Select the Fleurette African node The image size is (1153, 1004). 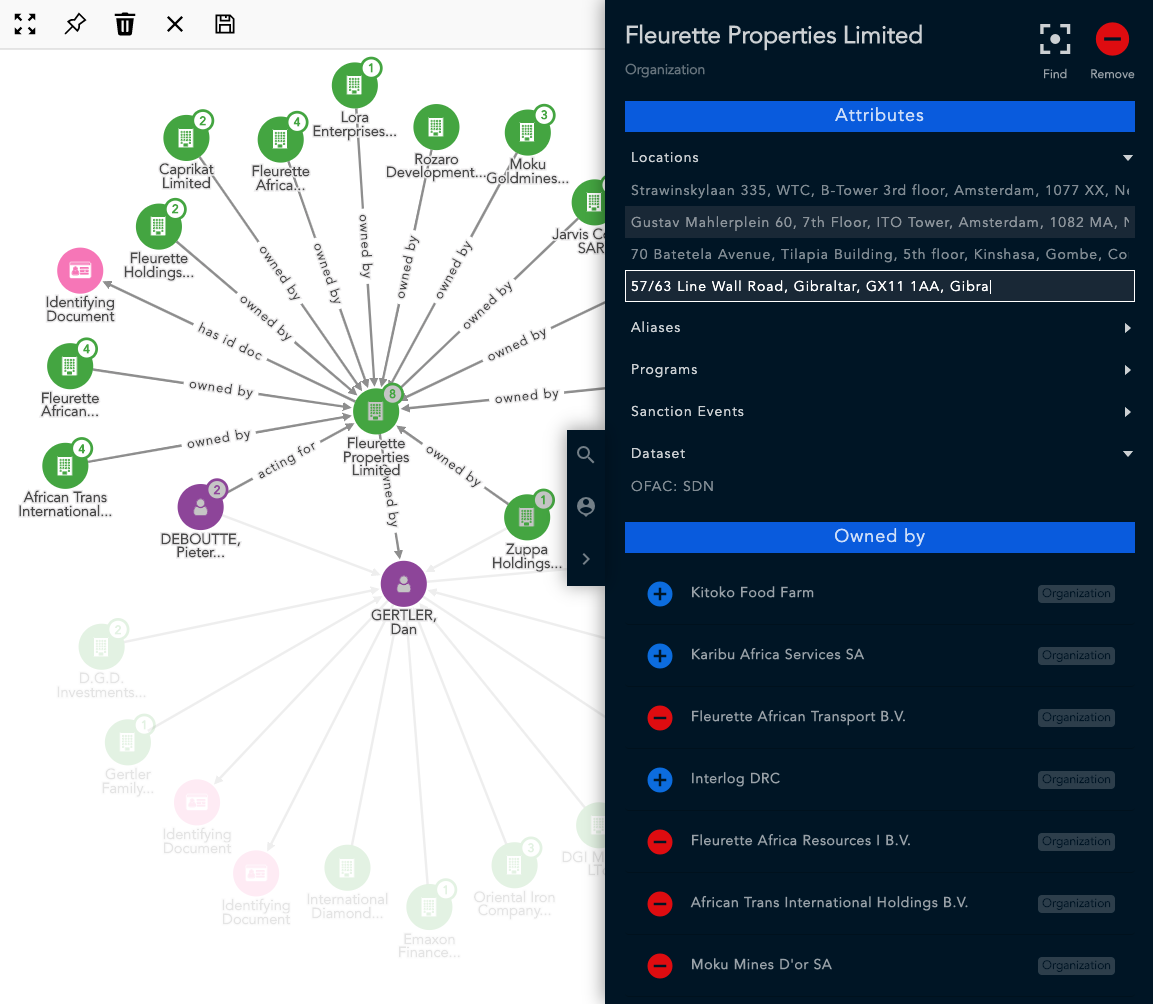70,366
